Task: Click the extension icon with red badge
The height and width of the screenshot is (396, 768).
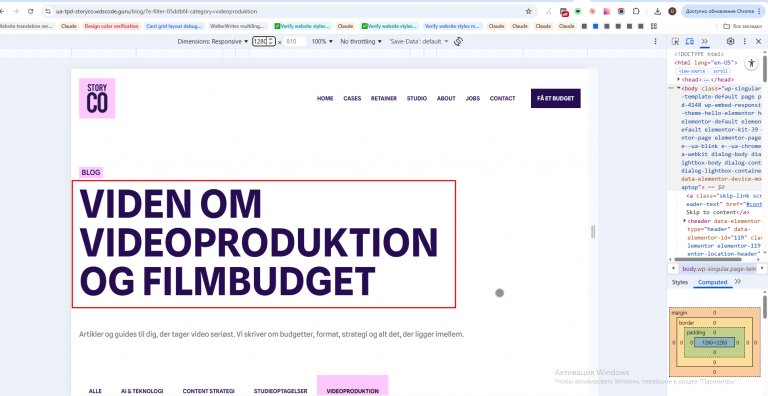Action: (x=564, y=12)
